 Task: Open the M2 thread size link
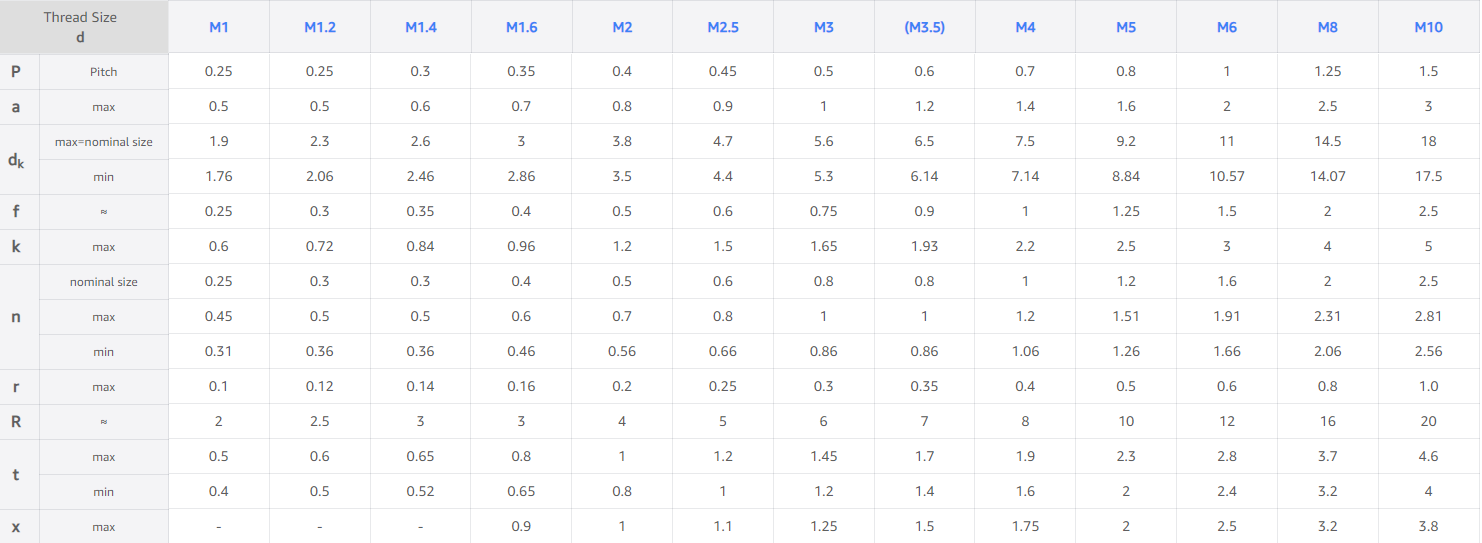(x=622, y=27)
